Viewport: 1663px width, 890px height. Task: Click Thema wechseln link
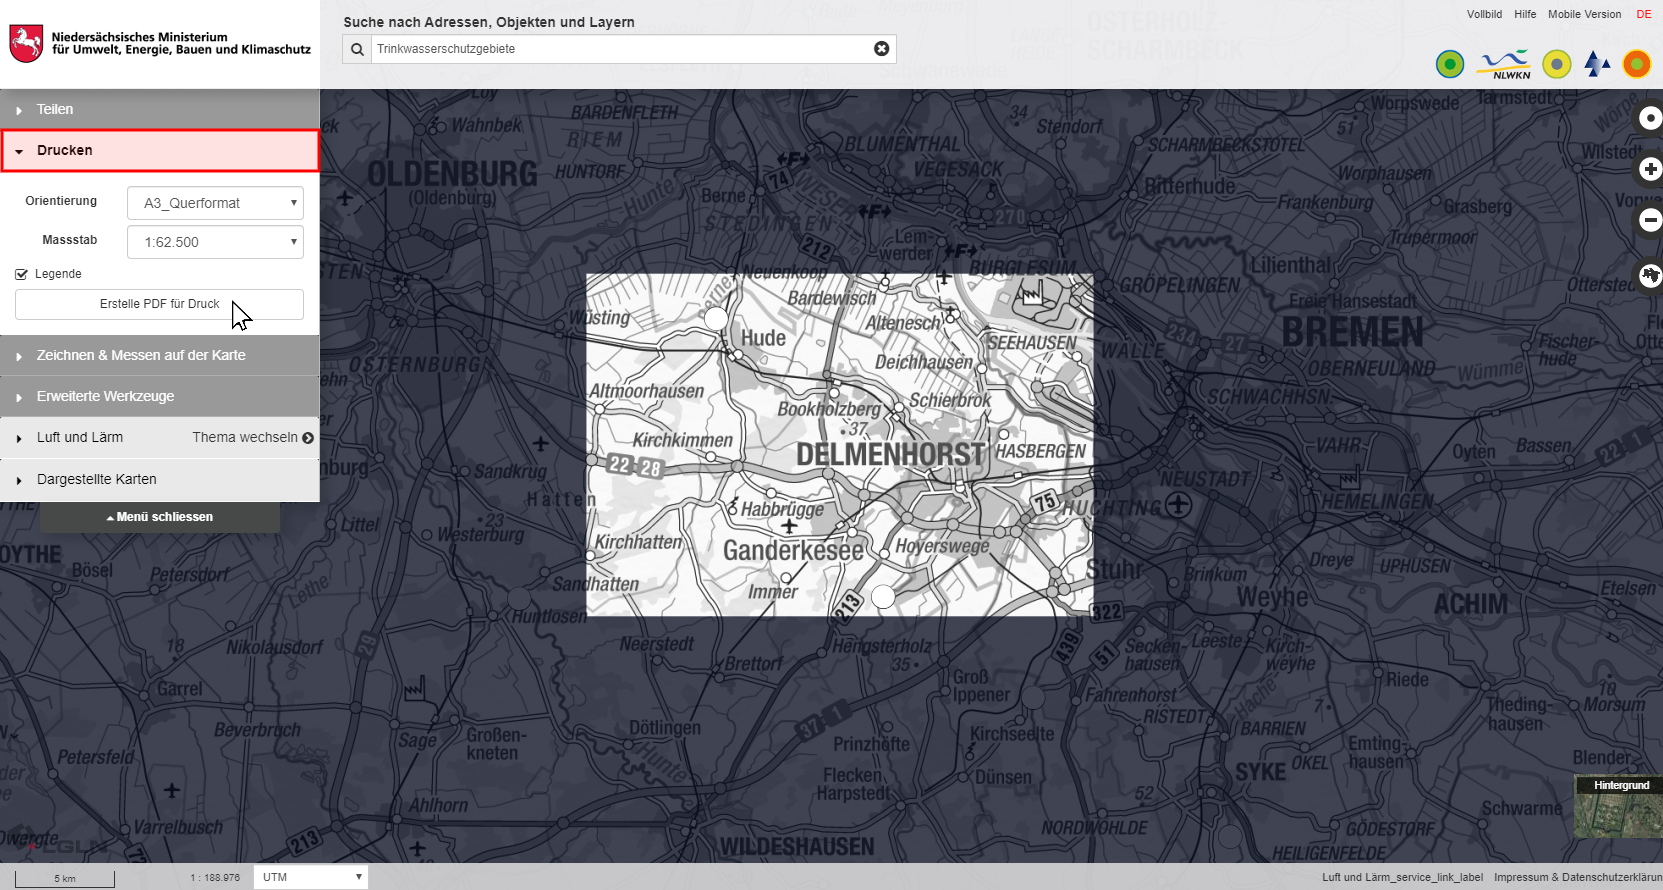click(x=253, y=437)
